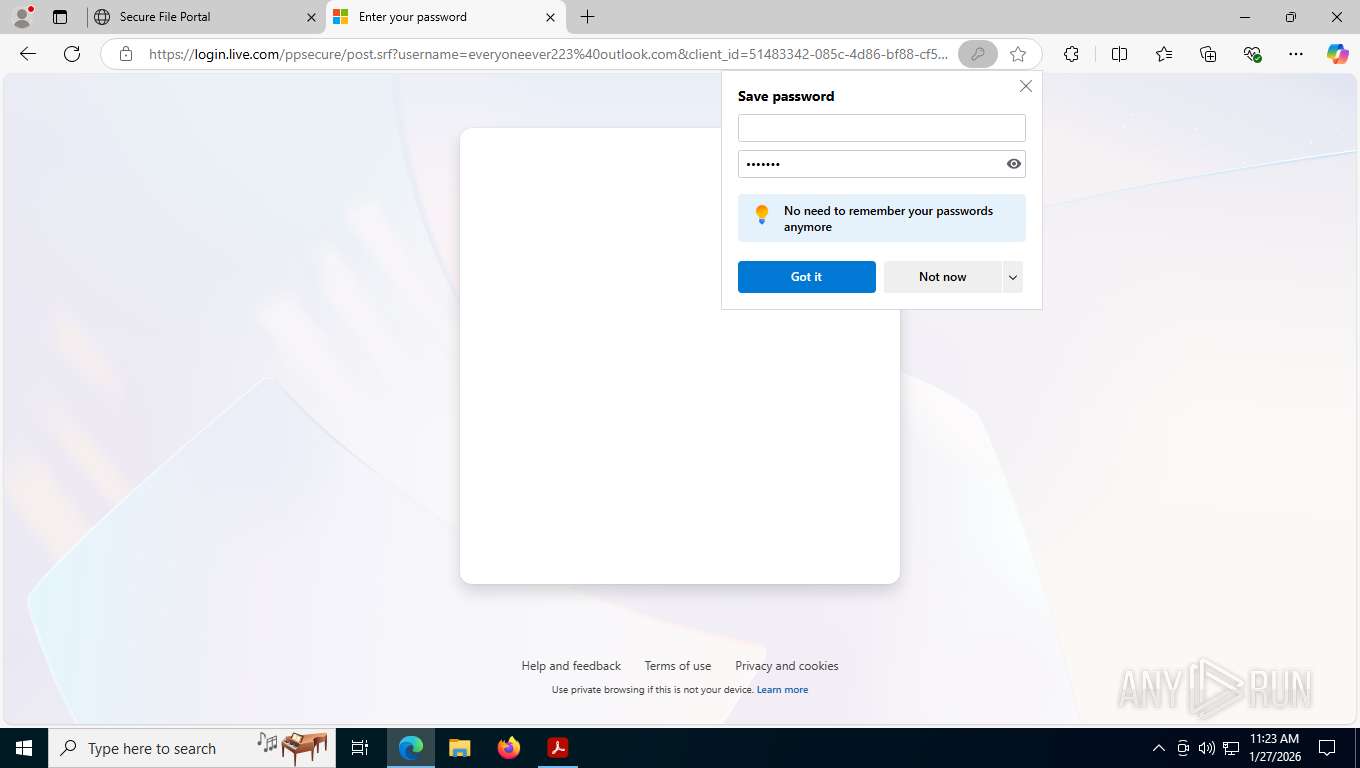Click the Got it button
The width and height of the screenshot is (1360, 768).
click(806, 277)
